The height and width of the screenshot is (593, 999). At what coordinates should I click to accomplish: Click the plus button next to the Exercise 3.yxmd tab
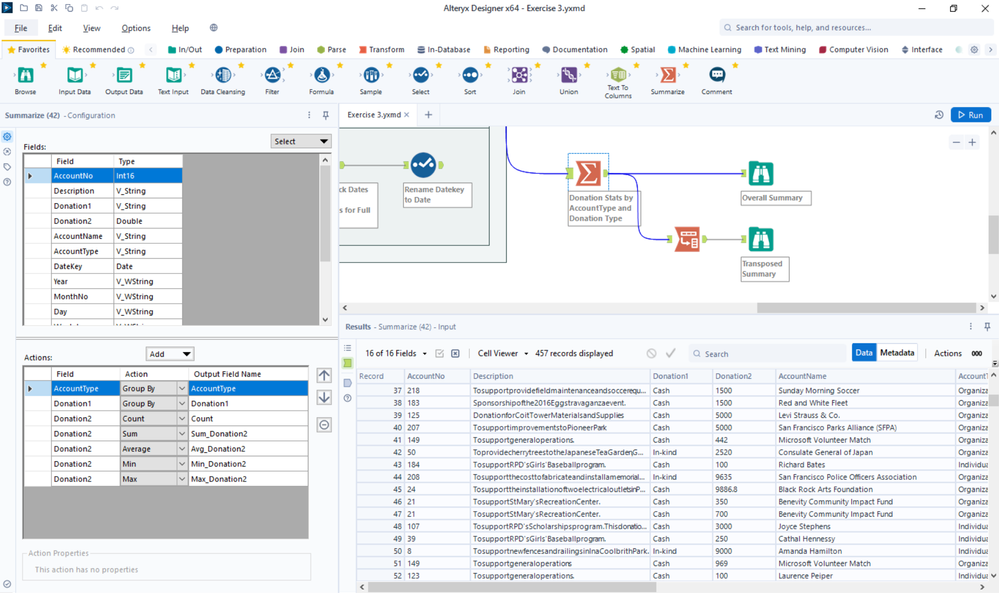[428, 114]
